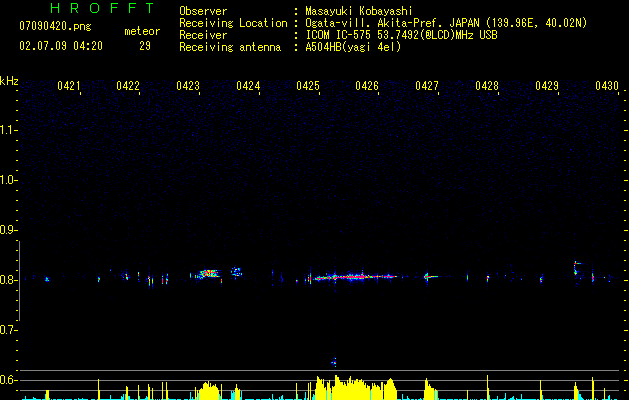Click the arrow-shaped echo at 0427
The image size is (629, 400).
click(x=430, y=276)
